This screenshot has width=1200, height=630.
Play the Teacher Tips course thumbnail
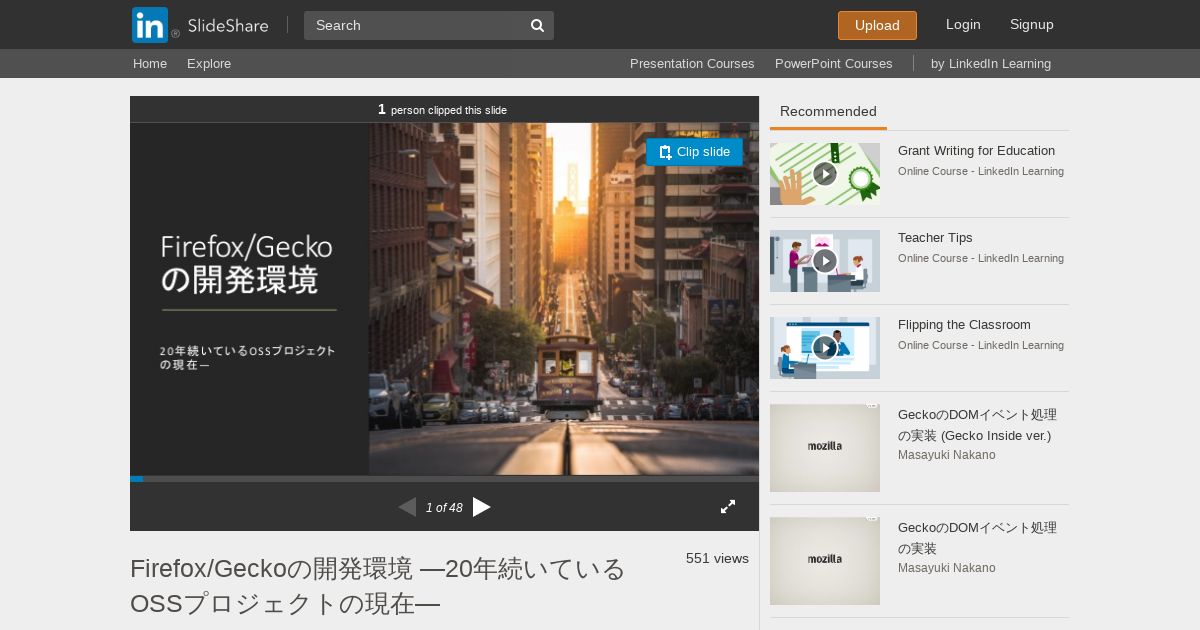[825, 261]
